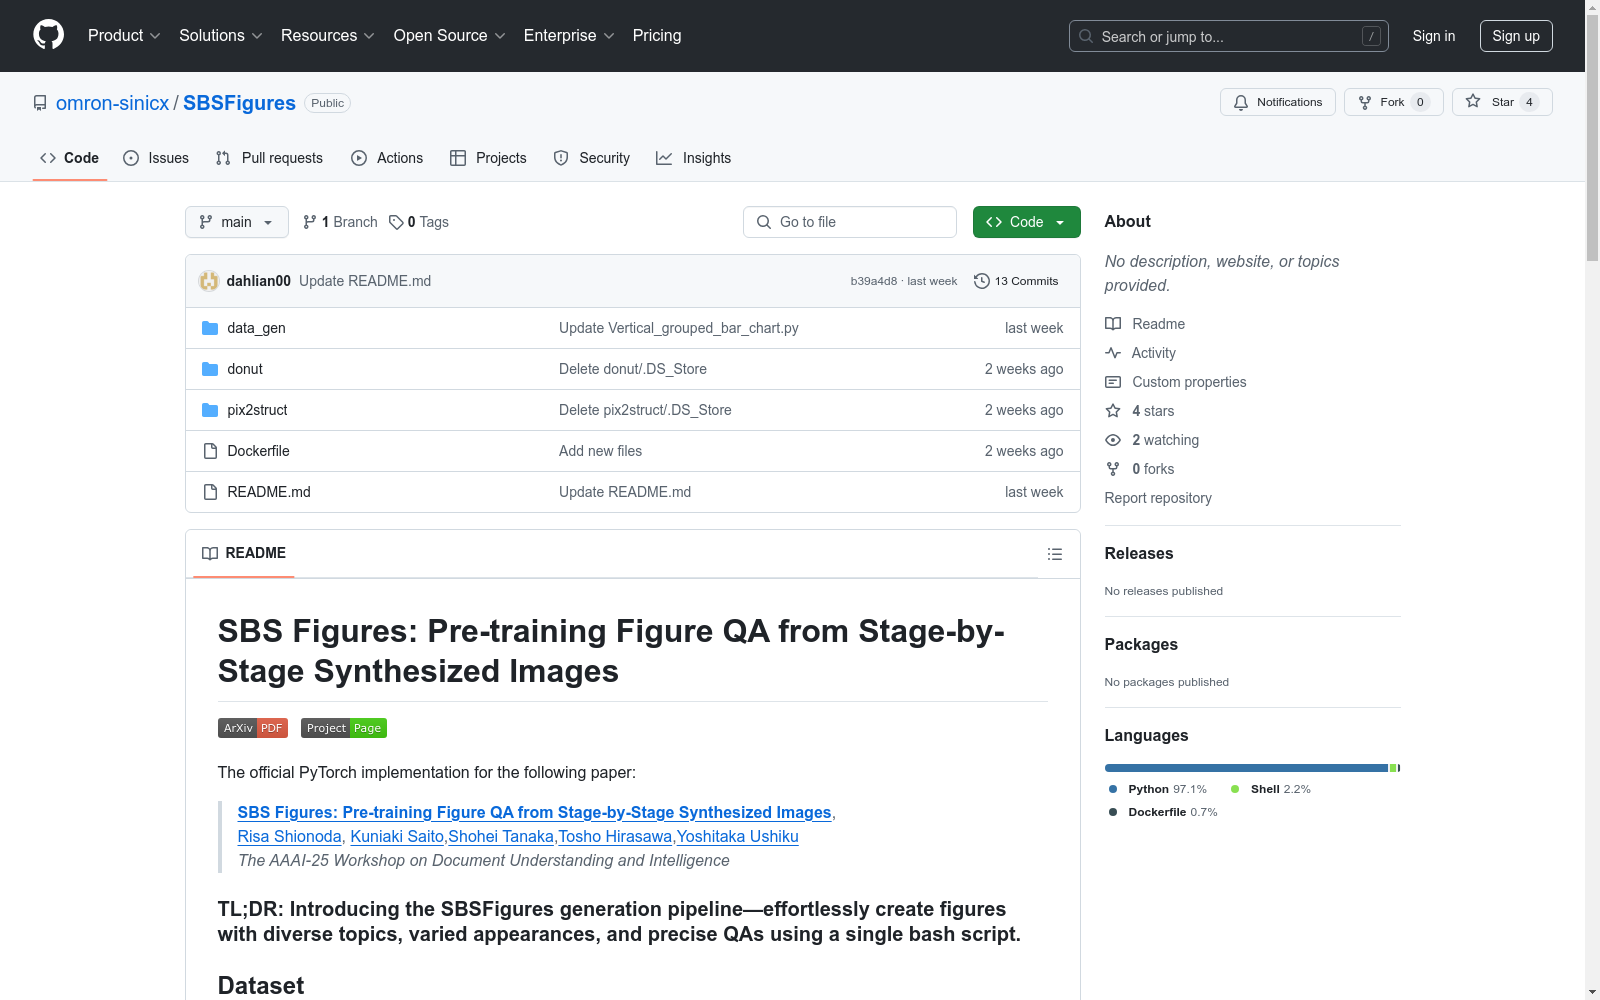Click the watching eye icon
Image resolution: width=1600 pixels, height=1000 pixels.
click(1113, 440)
